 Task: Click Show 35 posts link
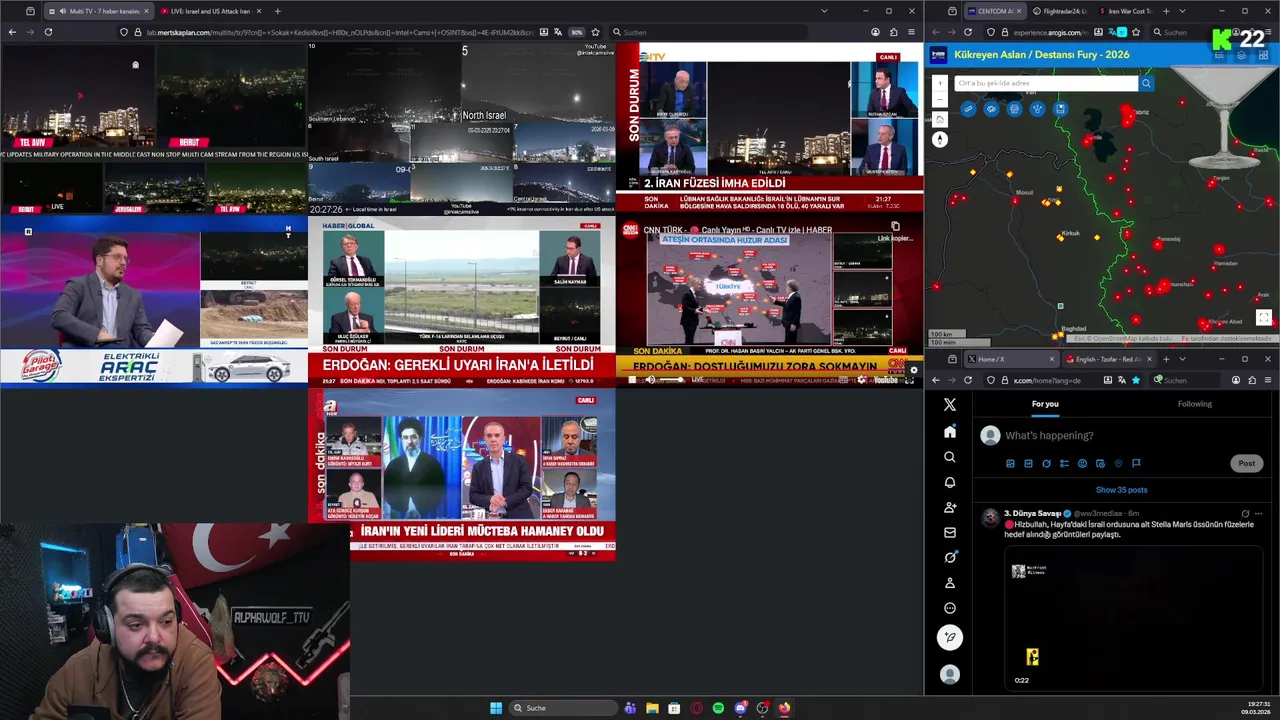[1121, 490]
